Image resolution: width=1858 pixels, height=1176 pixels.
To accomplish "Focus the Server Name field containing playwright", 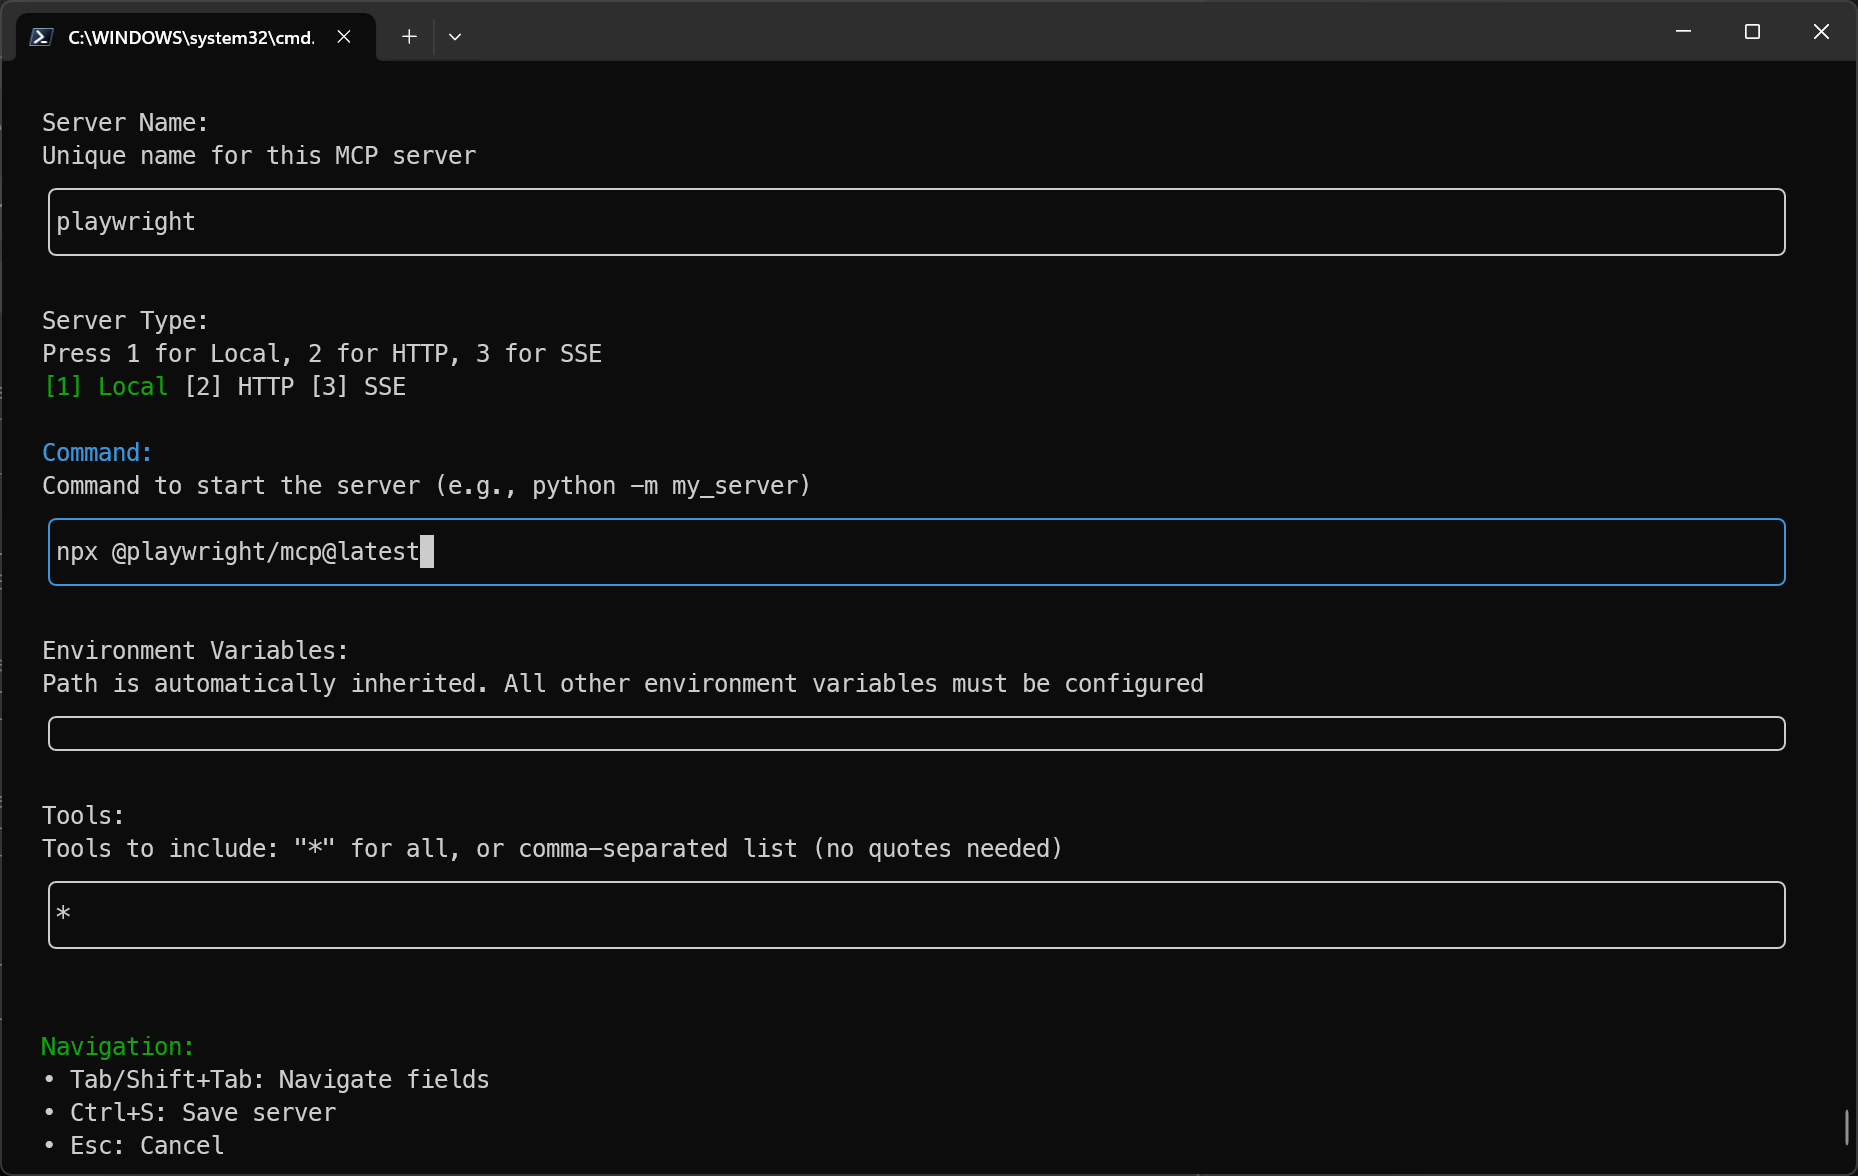I will pos(916,222).
